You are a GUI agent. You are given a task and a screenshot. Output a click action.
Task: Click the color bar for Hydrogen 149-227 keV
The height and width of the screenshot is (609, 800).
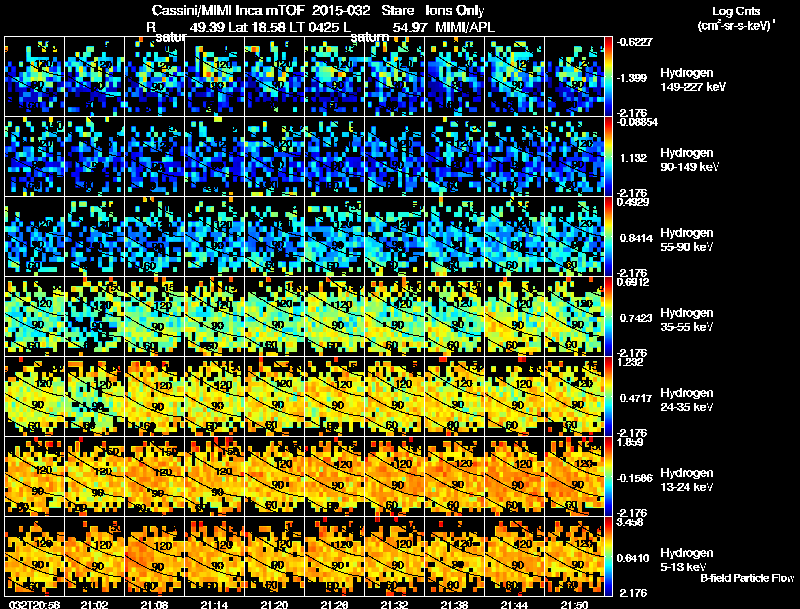608,77
